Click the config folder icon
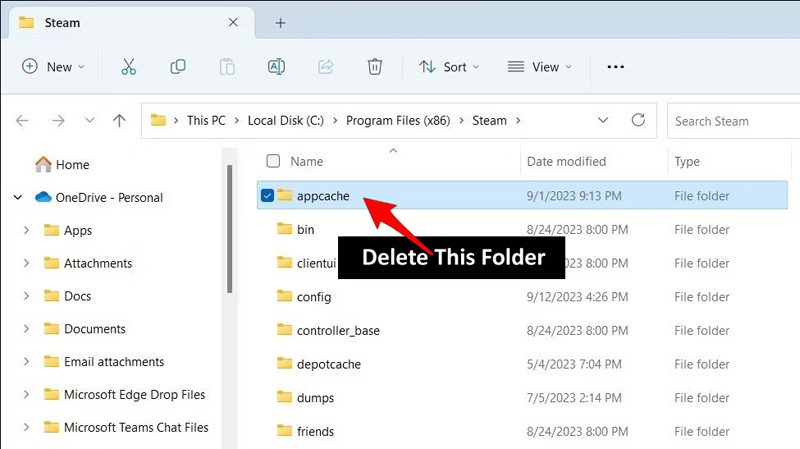 [x=284, y=296]
